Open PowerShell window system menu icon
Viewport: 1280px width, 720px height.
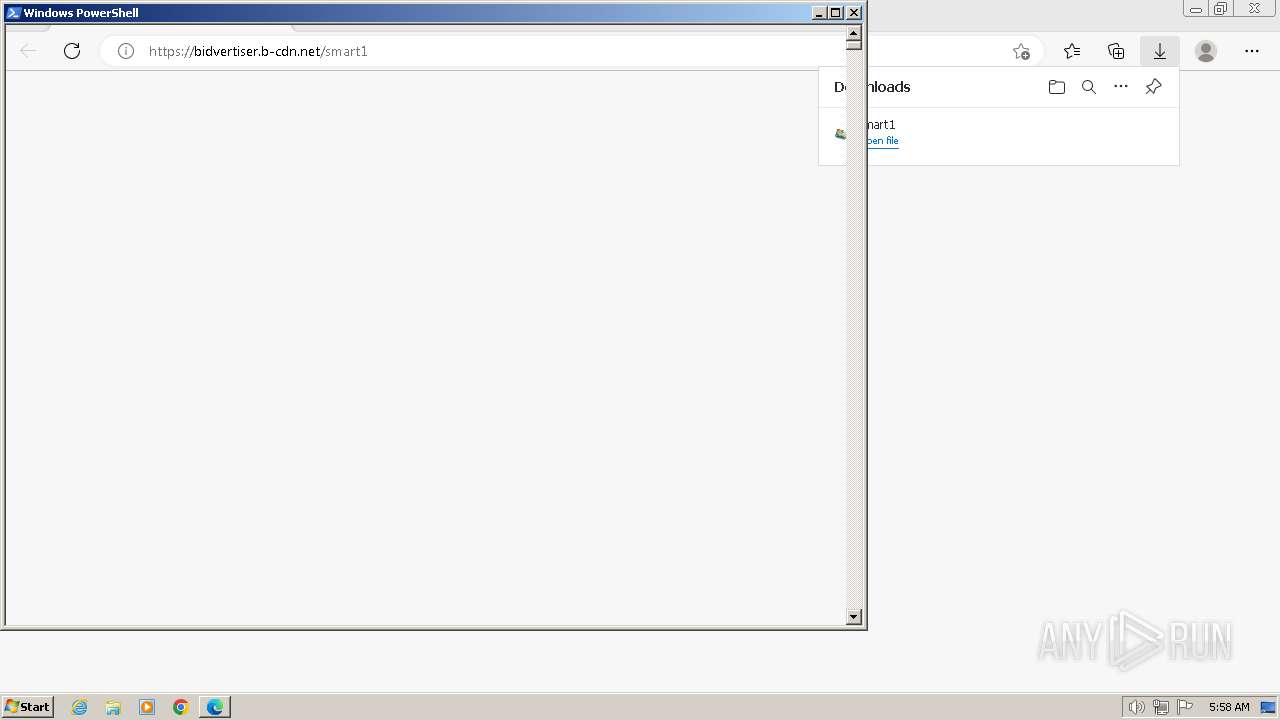pyautogui.click(x=13, y=13)
